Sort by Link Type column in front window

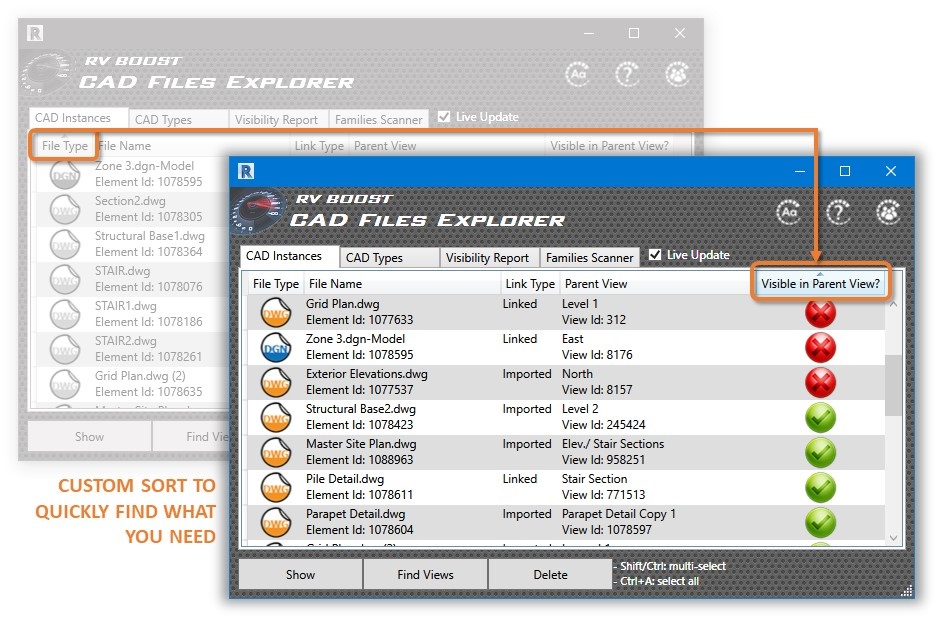[530, 284]
